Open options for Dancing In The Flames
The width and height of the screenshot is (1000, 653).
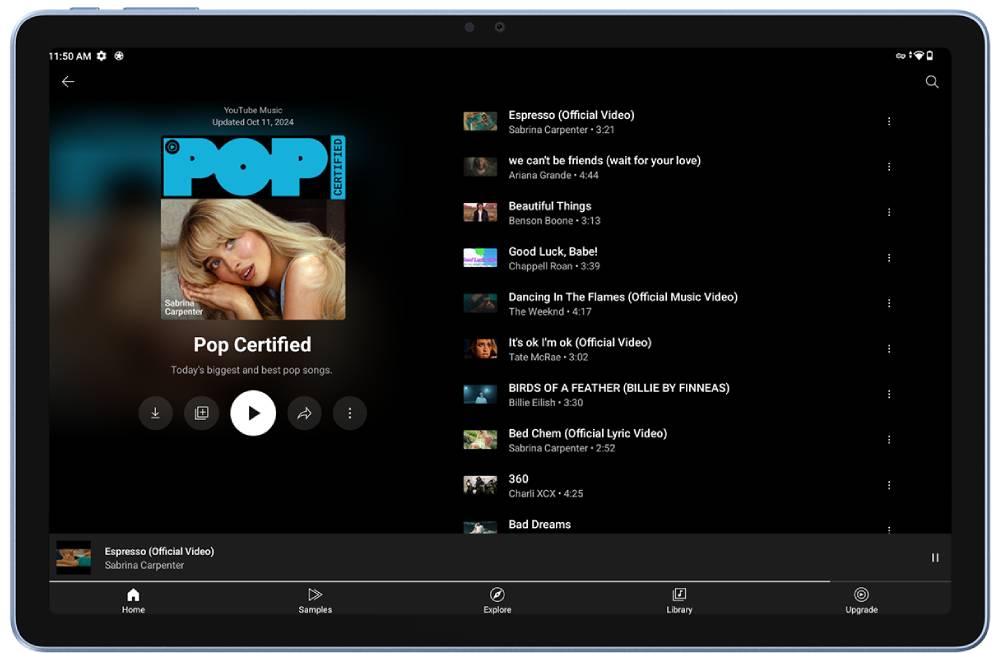point(889,304)
